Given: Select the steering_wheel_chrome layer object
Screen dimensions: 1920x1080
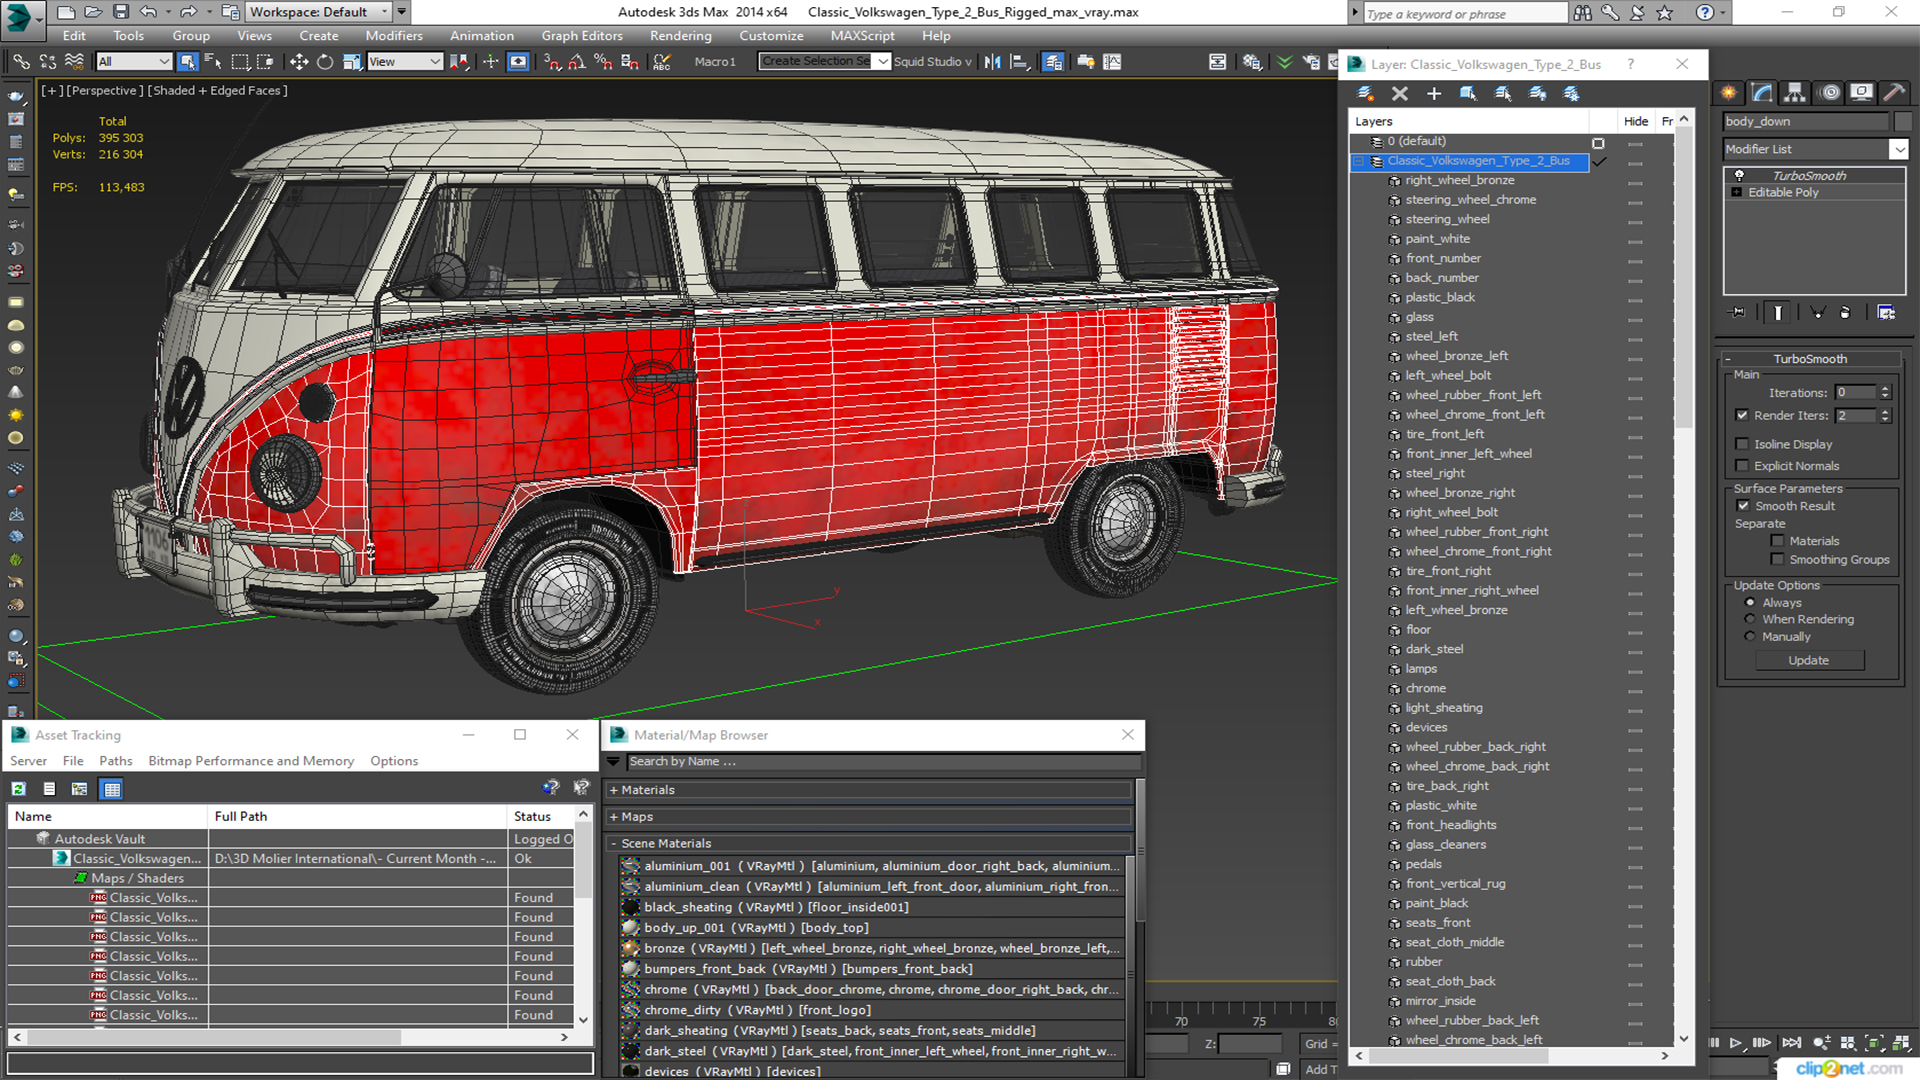Looking at the screenshot, I should (1470, 200).
